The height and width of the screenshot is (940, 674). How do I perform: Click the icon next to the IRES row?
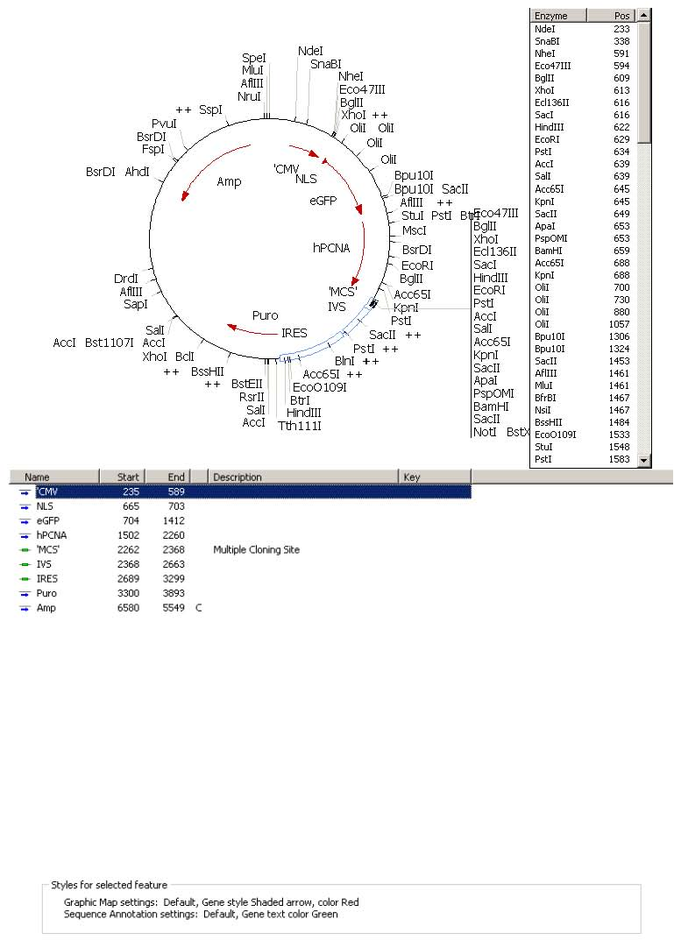(x=24, y=579)
